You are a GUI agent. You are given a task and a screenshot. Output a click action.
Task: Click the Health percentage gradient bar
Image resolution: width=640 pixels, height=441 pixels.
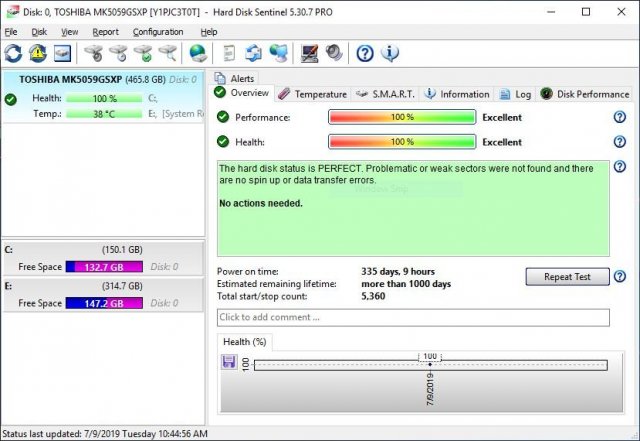[x=401, y=142]
